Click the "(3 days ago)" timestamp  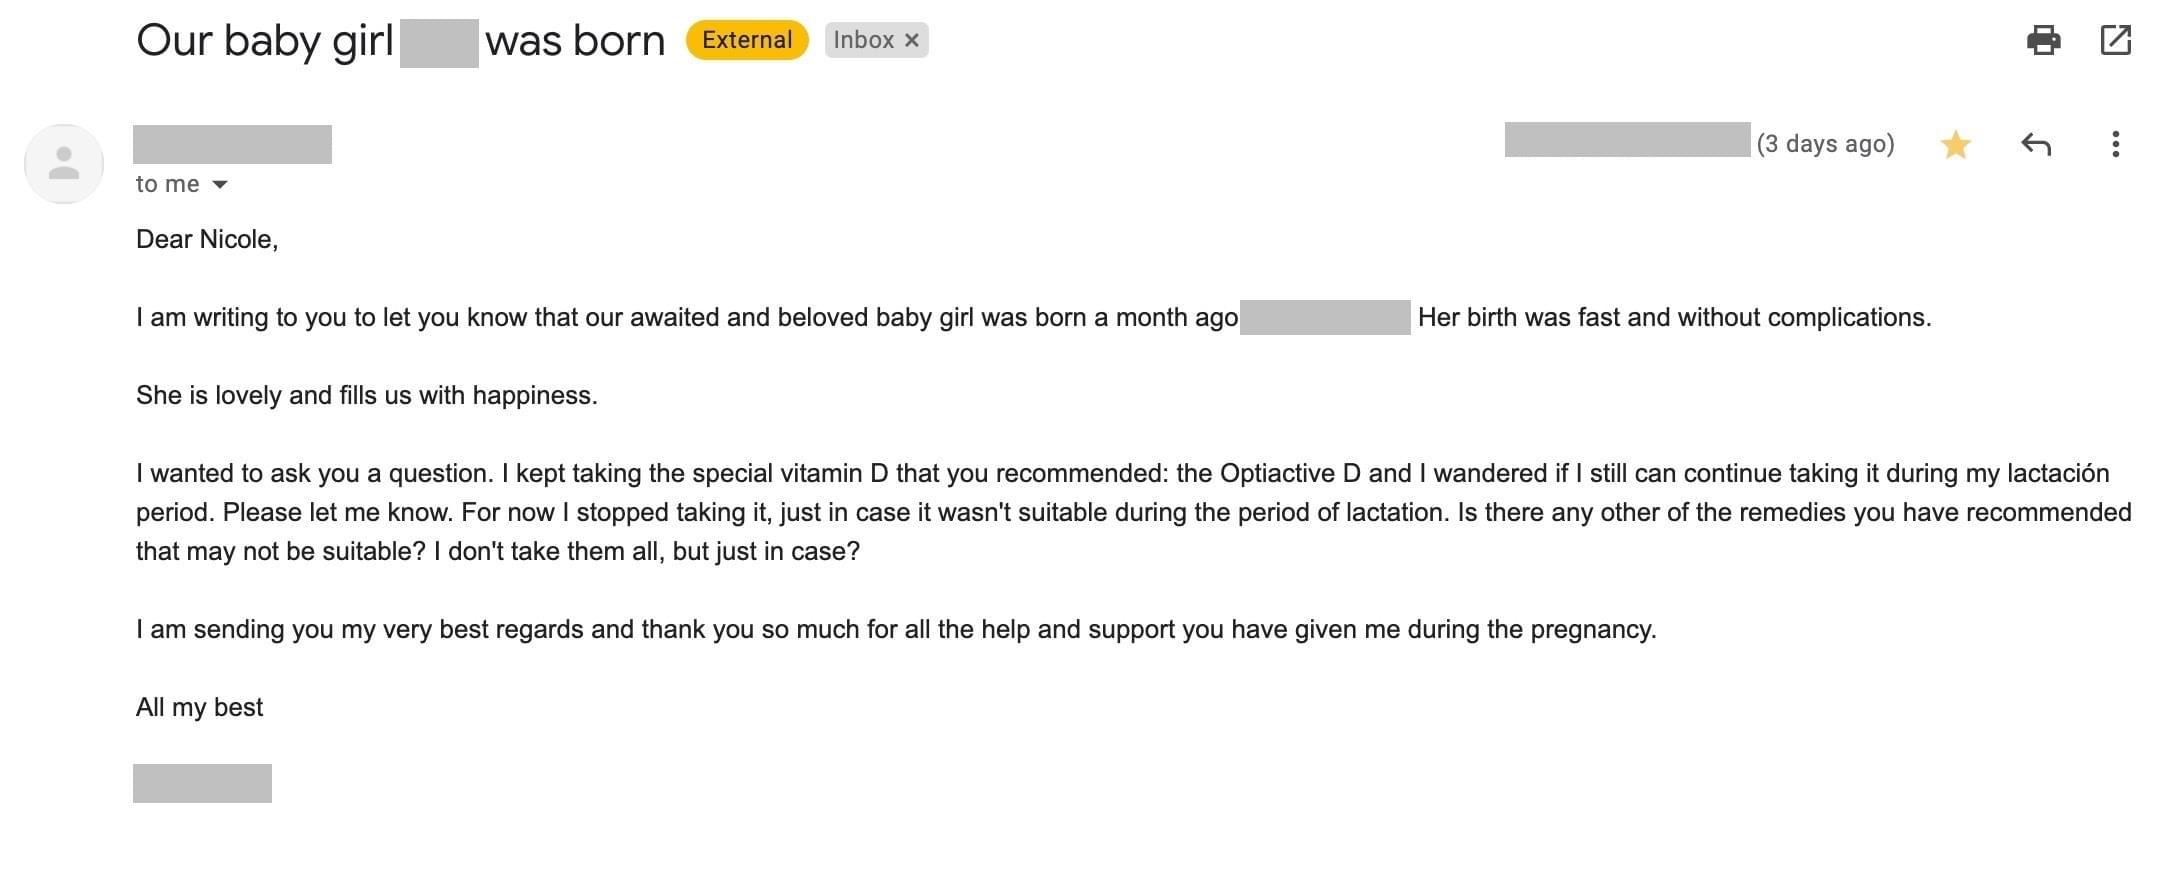pyautogui.click(x=1825, y=144)
